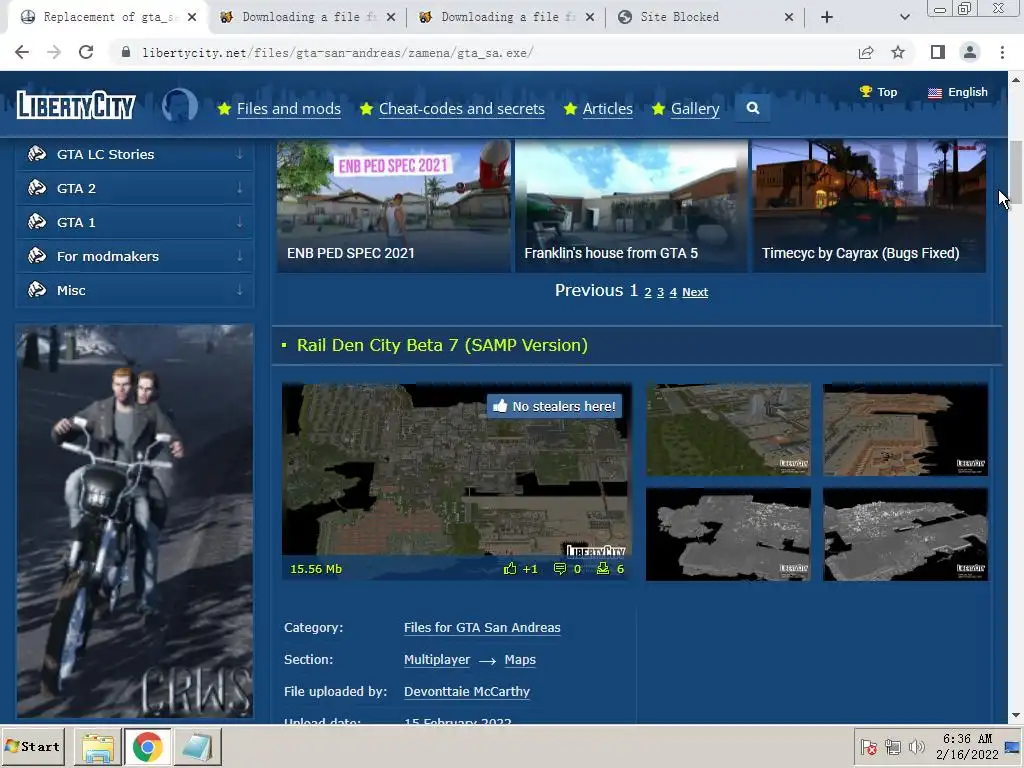This screenshot has width=1024, height=768.
Task: Open the lower-right grayscale map thumbnail
Action: [x=905, y=534]
